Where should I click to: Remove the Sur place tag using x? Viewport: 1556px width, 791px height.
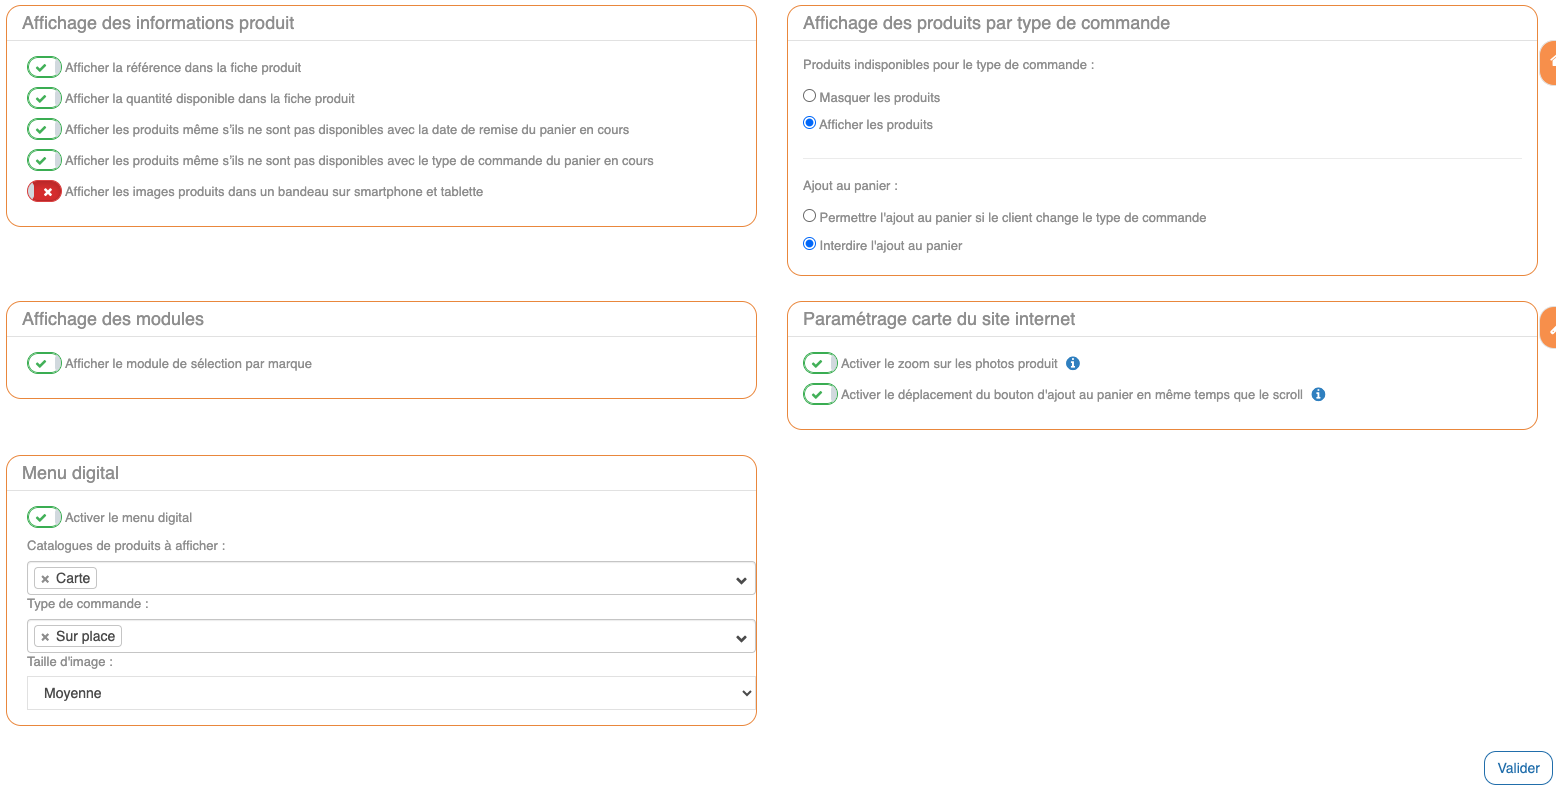click(45, 637)
